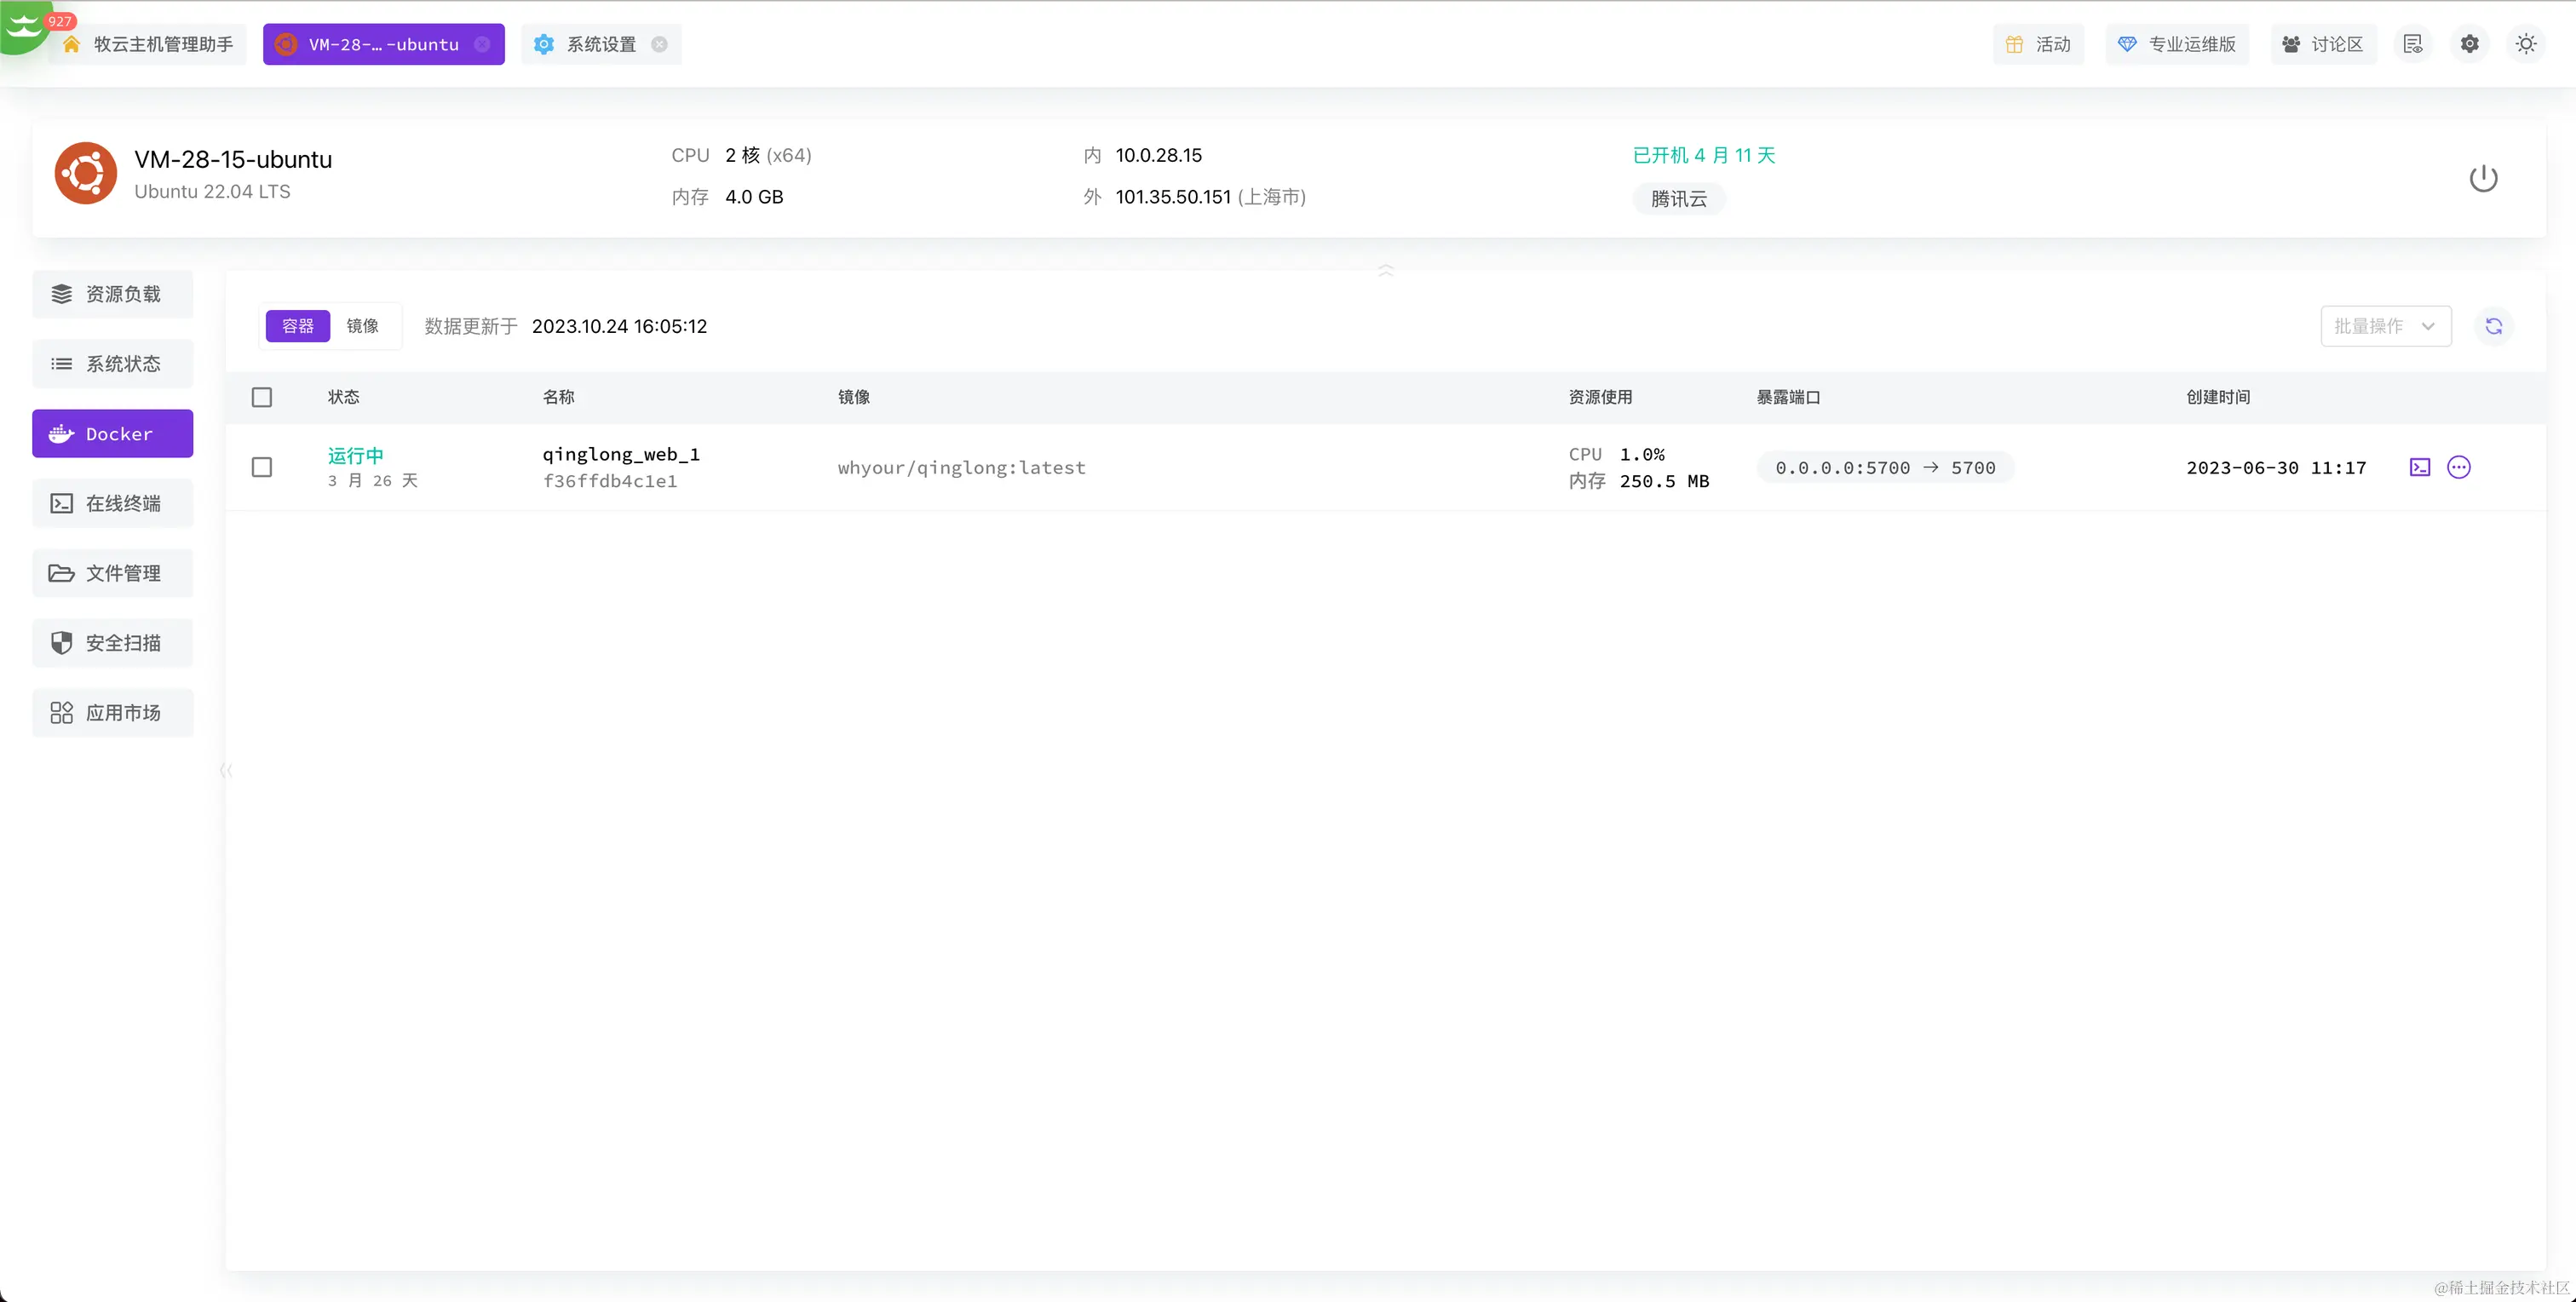Open more actions for qinglong_web_1 container
Screen dimensions: 2576x1302
[2458, 467]
